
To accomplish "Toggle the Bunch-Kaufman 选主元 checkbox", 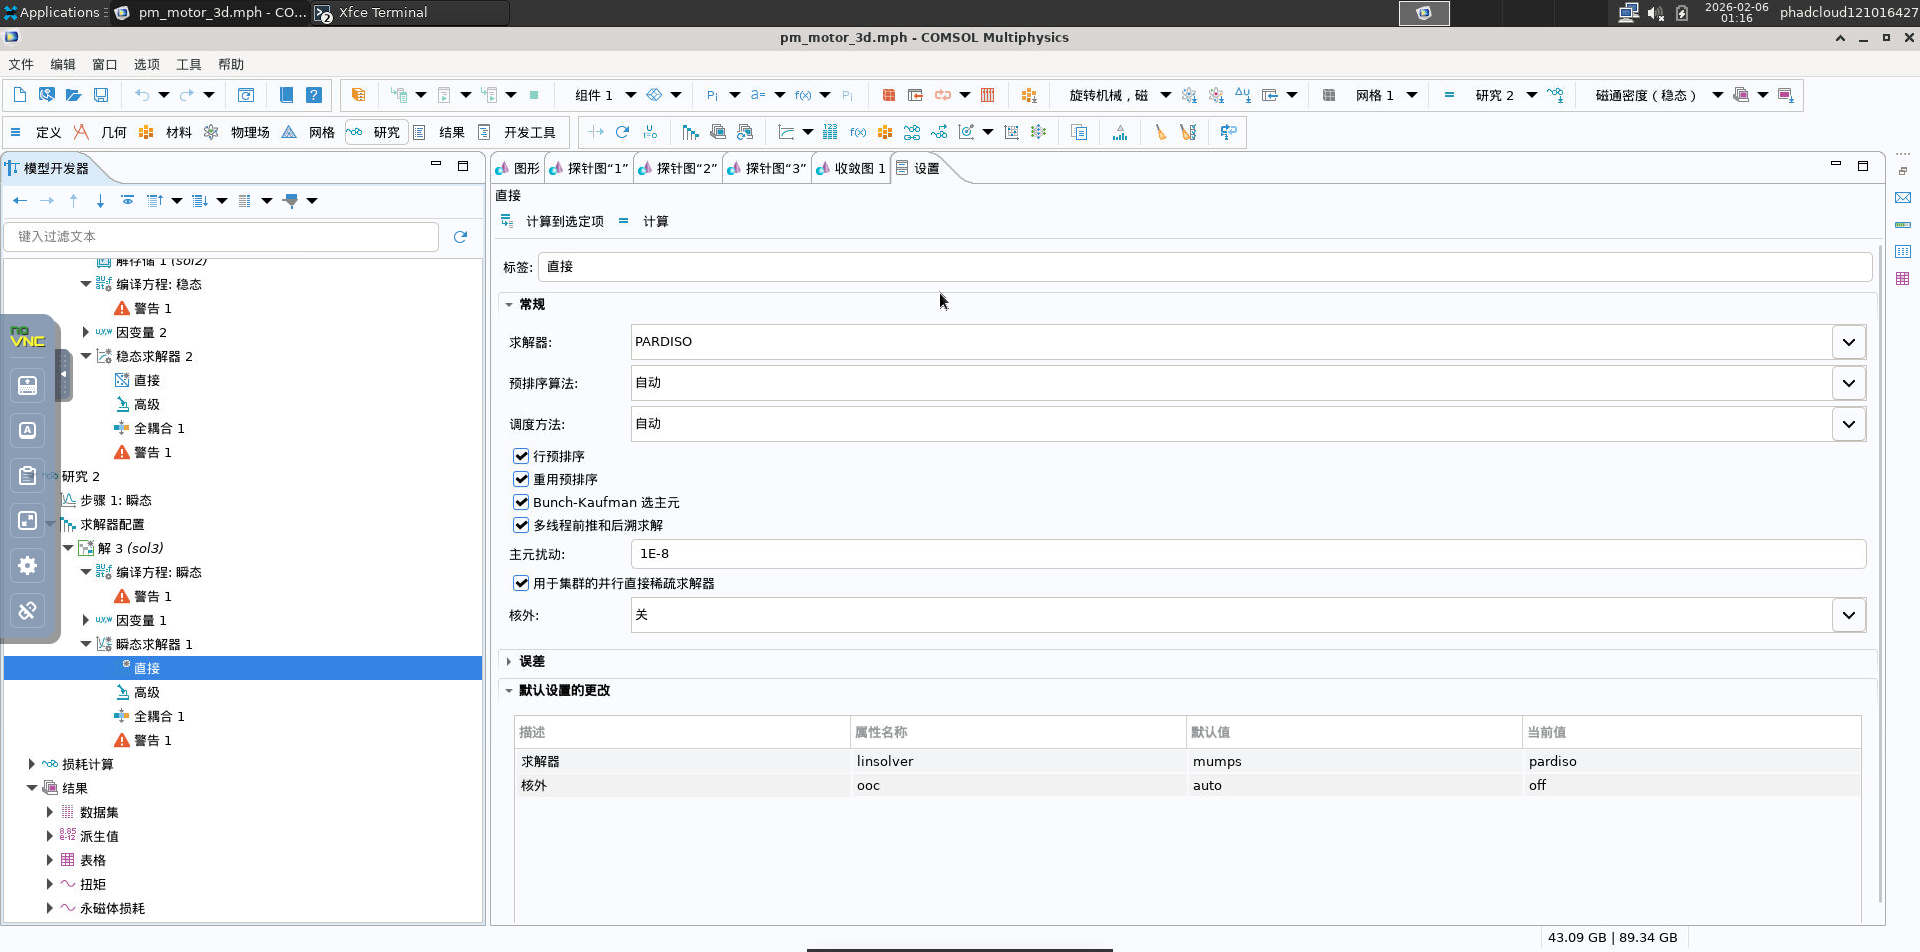I will click(x=521, y=502).
